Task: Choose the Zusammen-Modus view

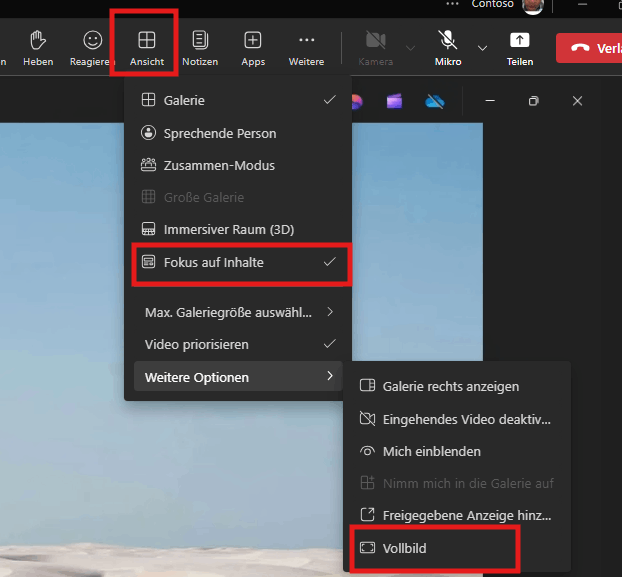Action: point(238,165)
